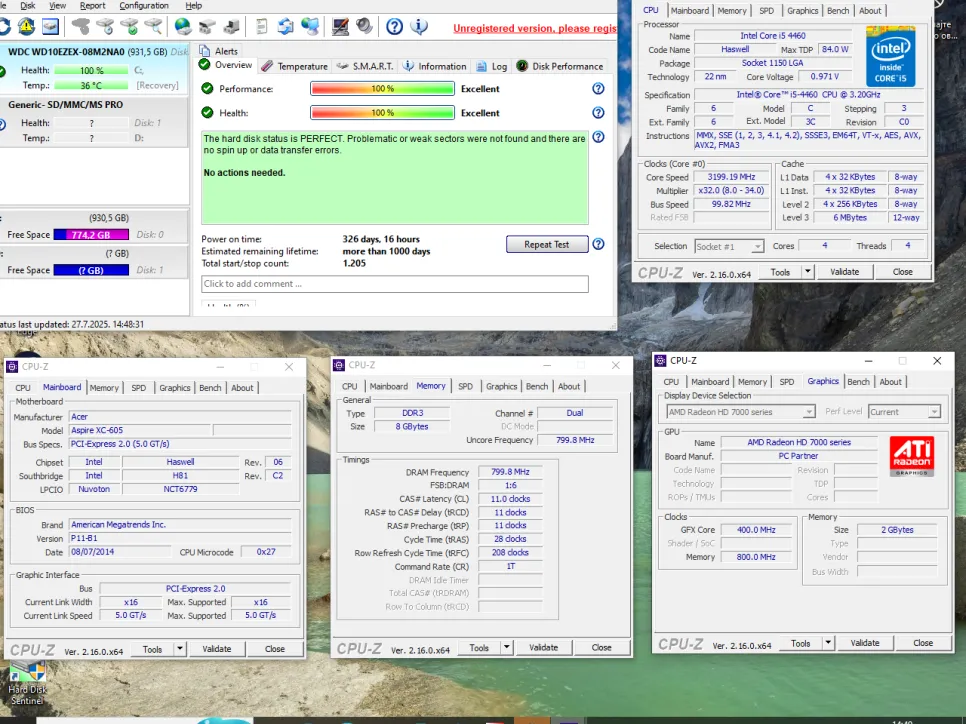This screenshot has width=966, height=724.
Task: Open the Log tab
Action: (492, 66)
